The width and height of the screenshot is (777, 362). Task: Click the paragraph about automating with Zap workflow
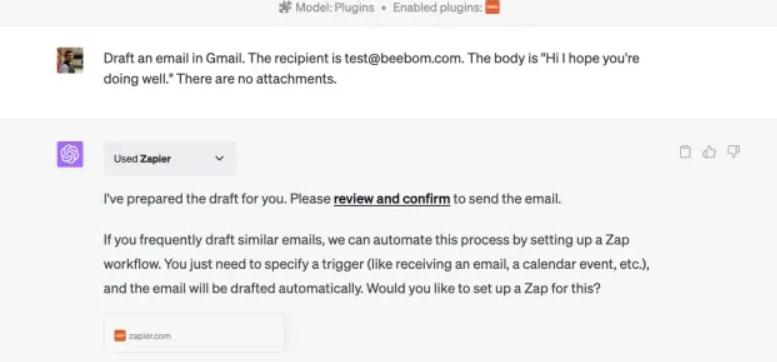377,264
